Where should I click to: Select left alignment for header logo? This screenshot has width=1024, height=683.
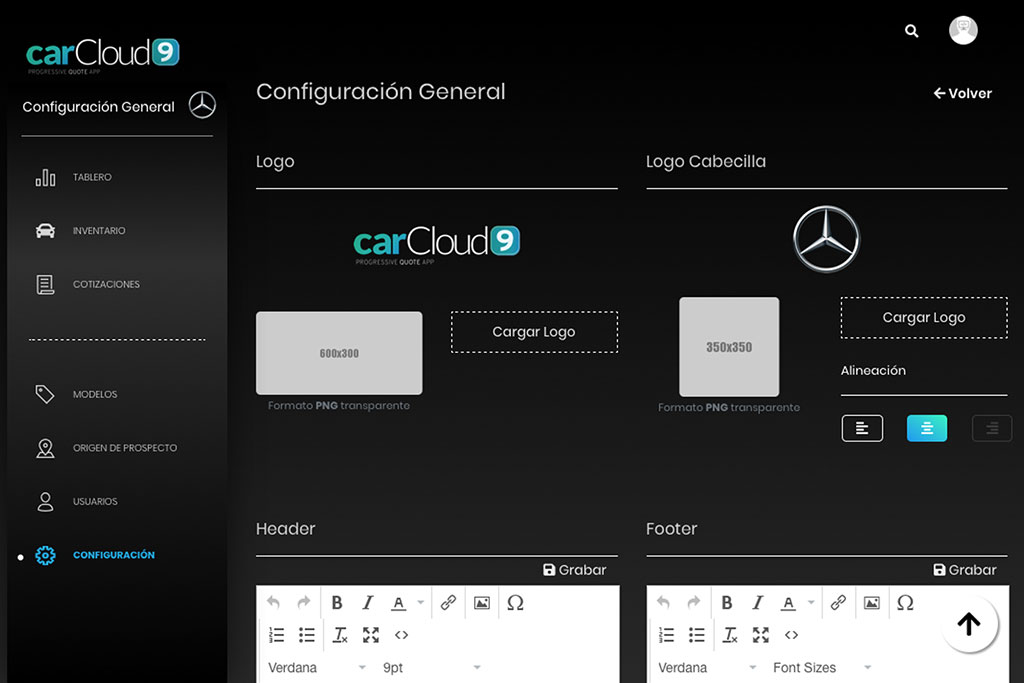tap(862, 428)
